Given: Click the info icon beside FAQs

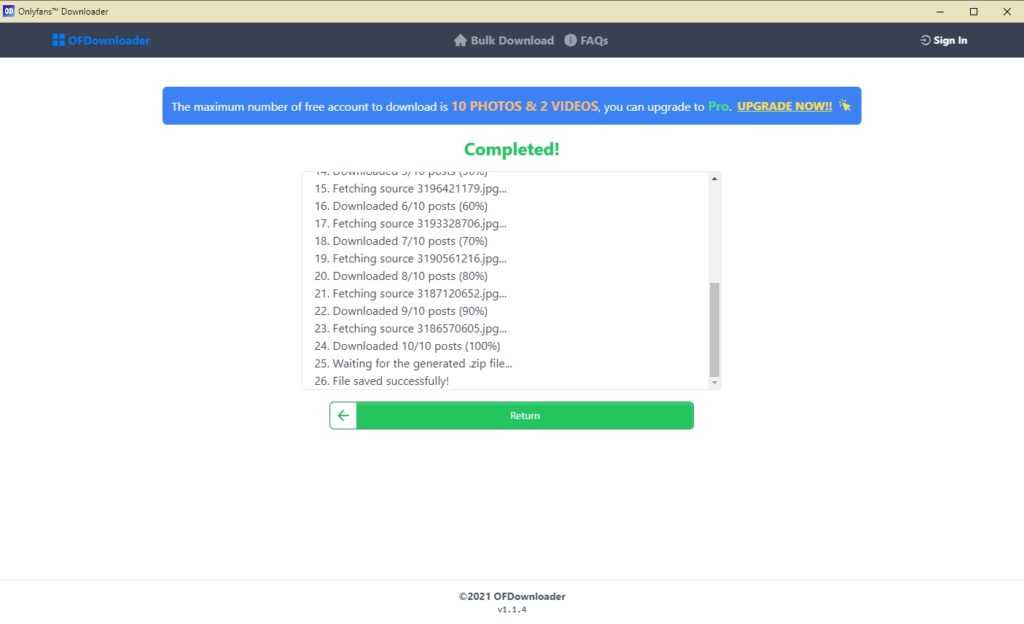Looking at the screenshot, I should pyautogui.click(x=571, y=40).
